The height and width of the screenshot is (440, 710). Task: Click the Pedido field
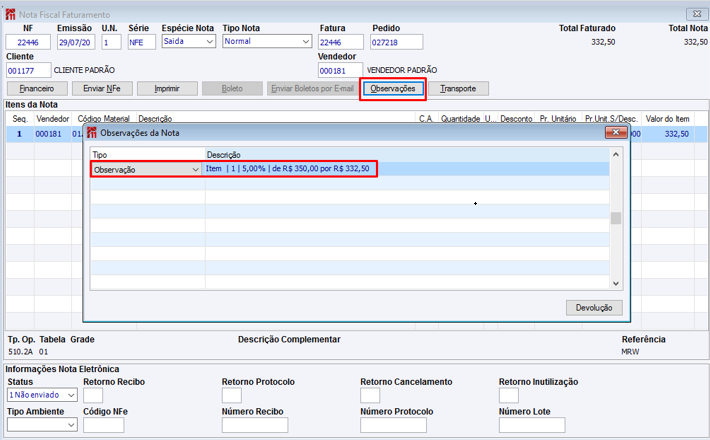pos(397,42)
